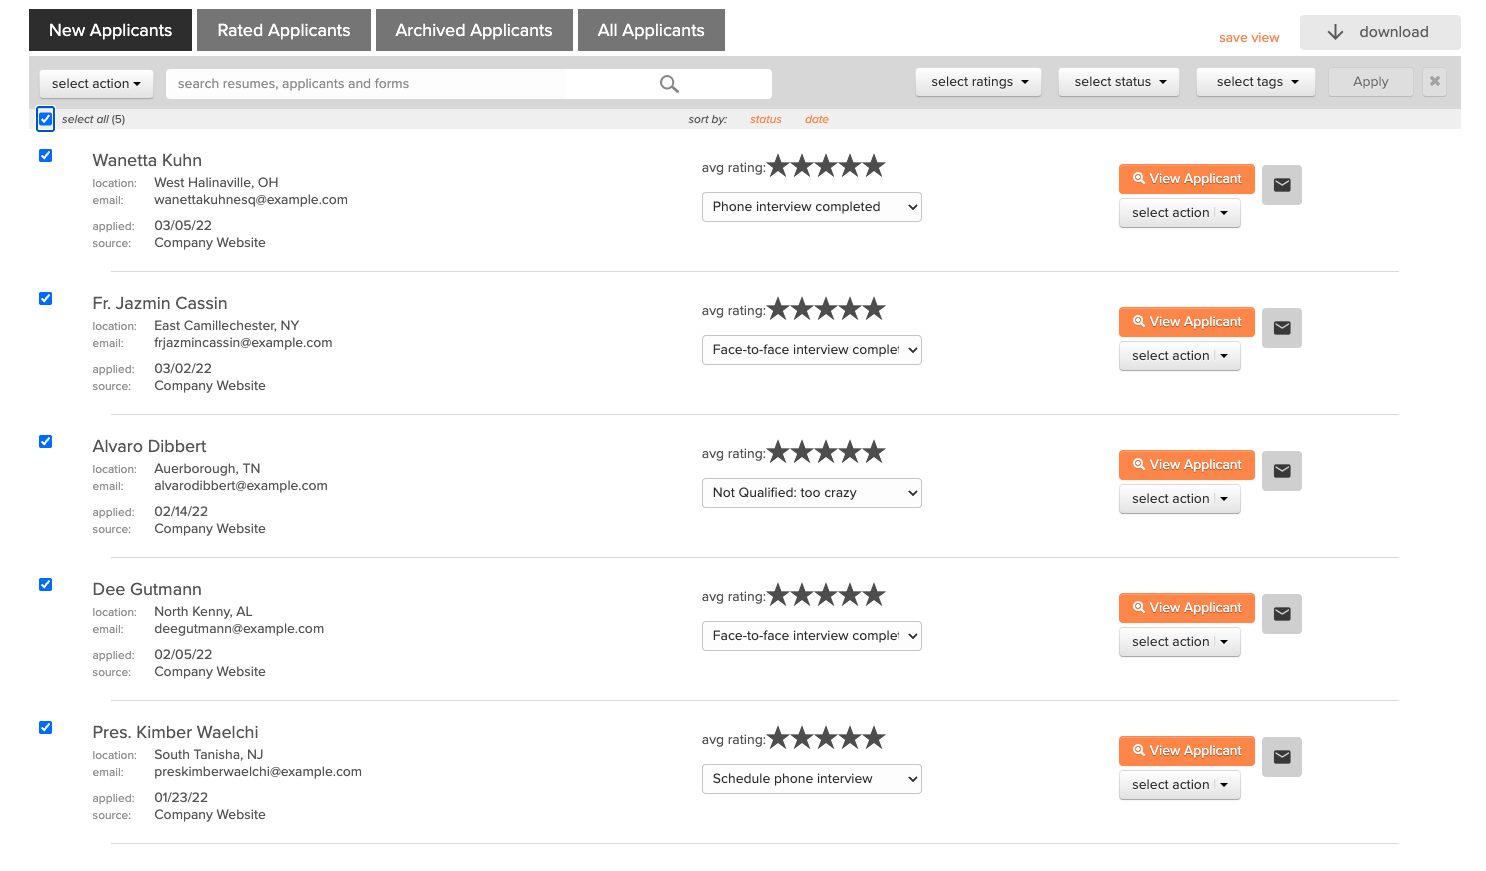The image size is (1486, 871).
Task: Change Pres. Kimber Waelchi's status dropdown
Action: (x=812, y=779)
